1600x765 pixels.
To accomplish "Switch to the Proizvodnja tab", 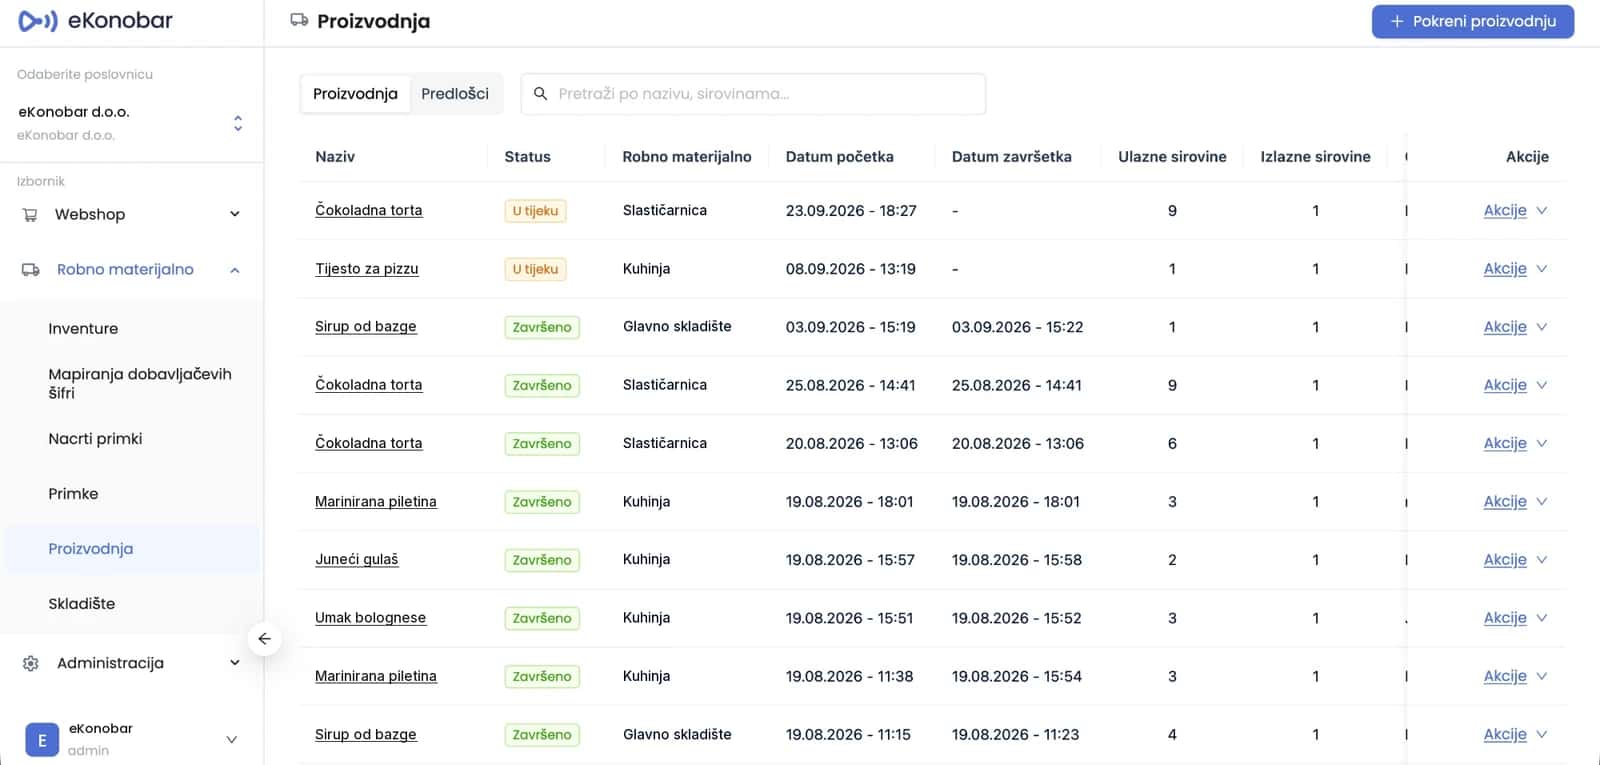I will click(x=355, y=94).
